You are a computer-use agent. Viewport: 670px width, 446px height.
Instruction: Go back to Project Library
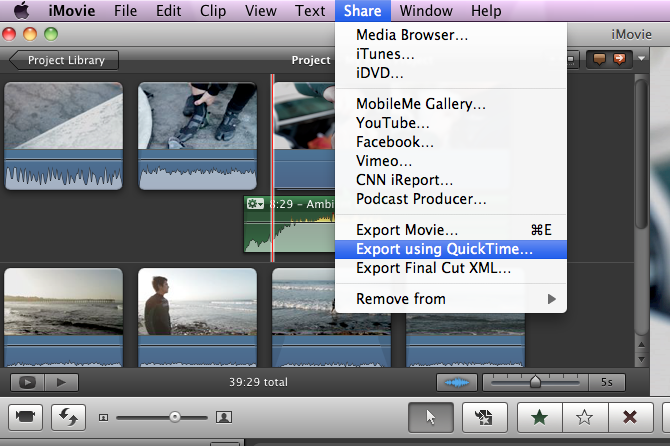[x=64, y=60]
